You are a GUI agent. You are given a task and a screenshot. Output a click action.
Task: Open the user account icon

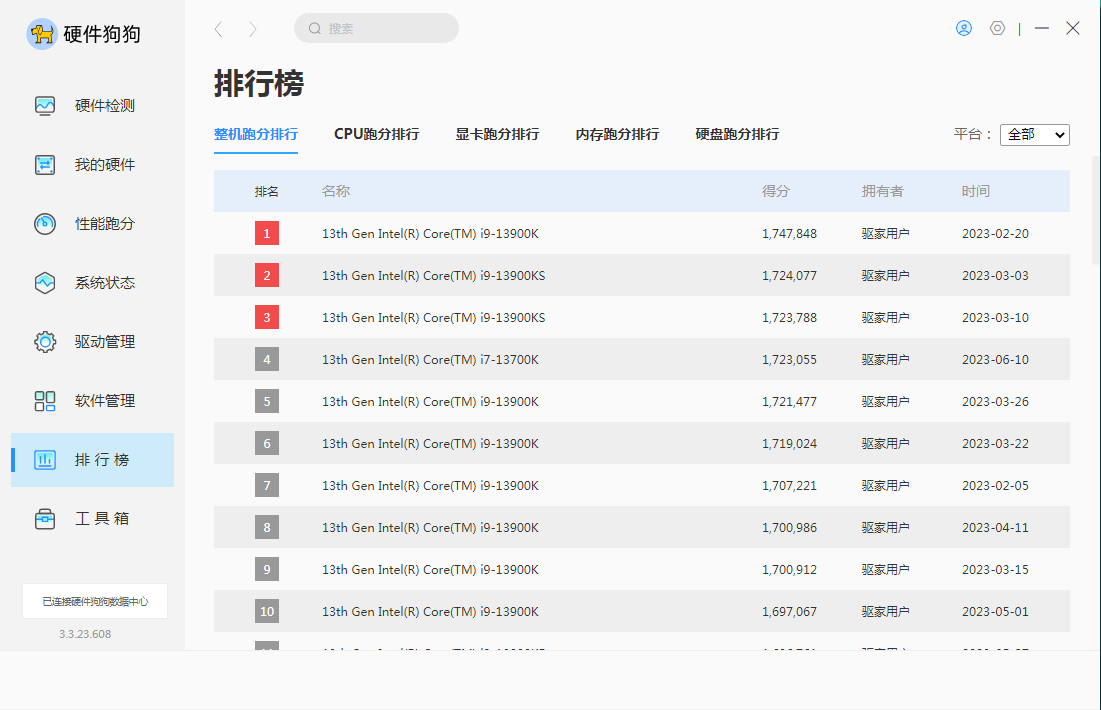tap(964, 28)
